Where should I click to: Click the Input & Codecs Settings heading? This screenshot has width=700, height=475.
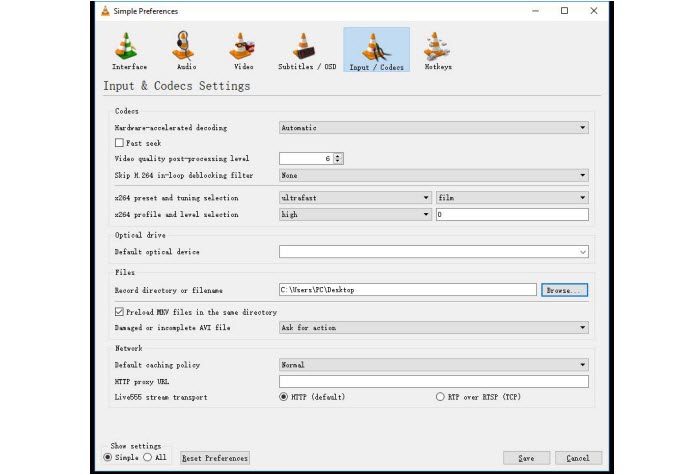click(177, 86)
